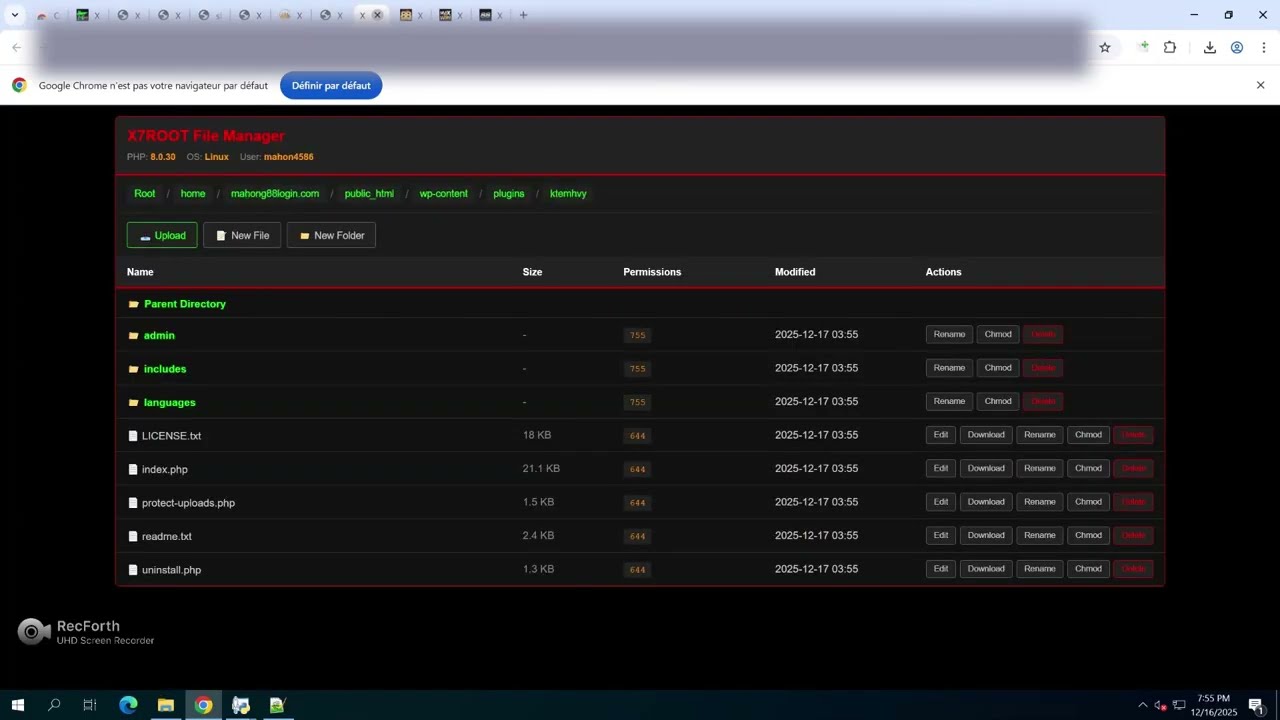The image size is (1280, 720).
Task: Create a New Folder
Action: pos(331,236)
